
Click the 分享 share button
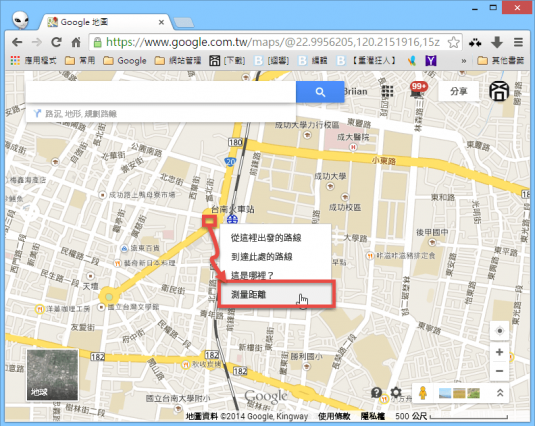pyautogui.click(x=458, y=91)
